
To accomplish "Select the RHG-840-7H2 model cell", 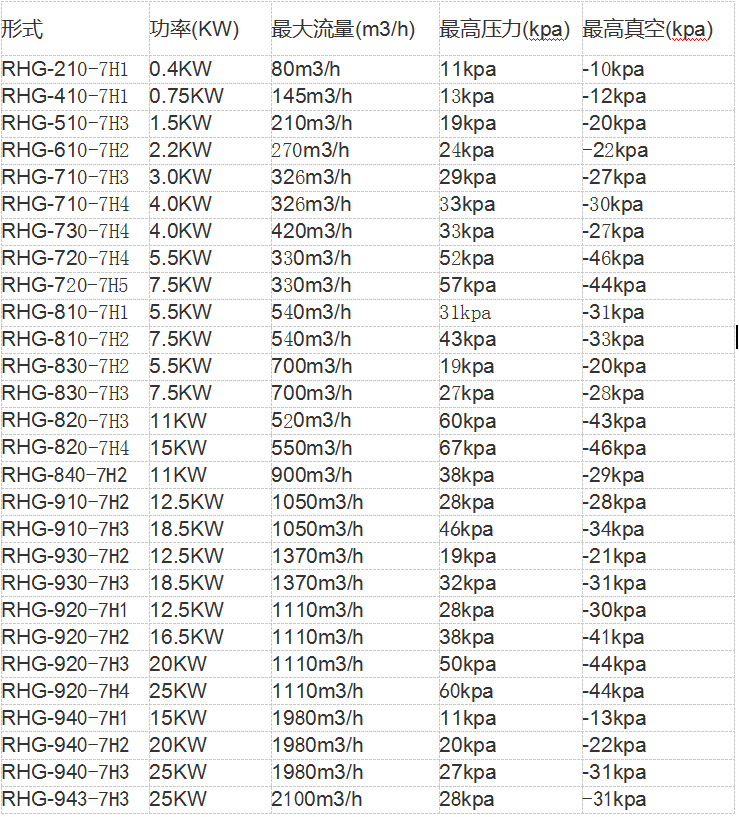I will (x=65, y=474).
